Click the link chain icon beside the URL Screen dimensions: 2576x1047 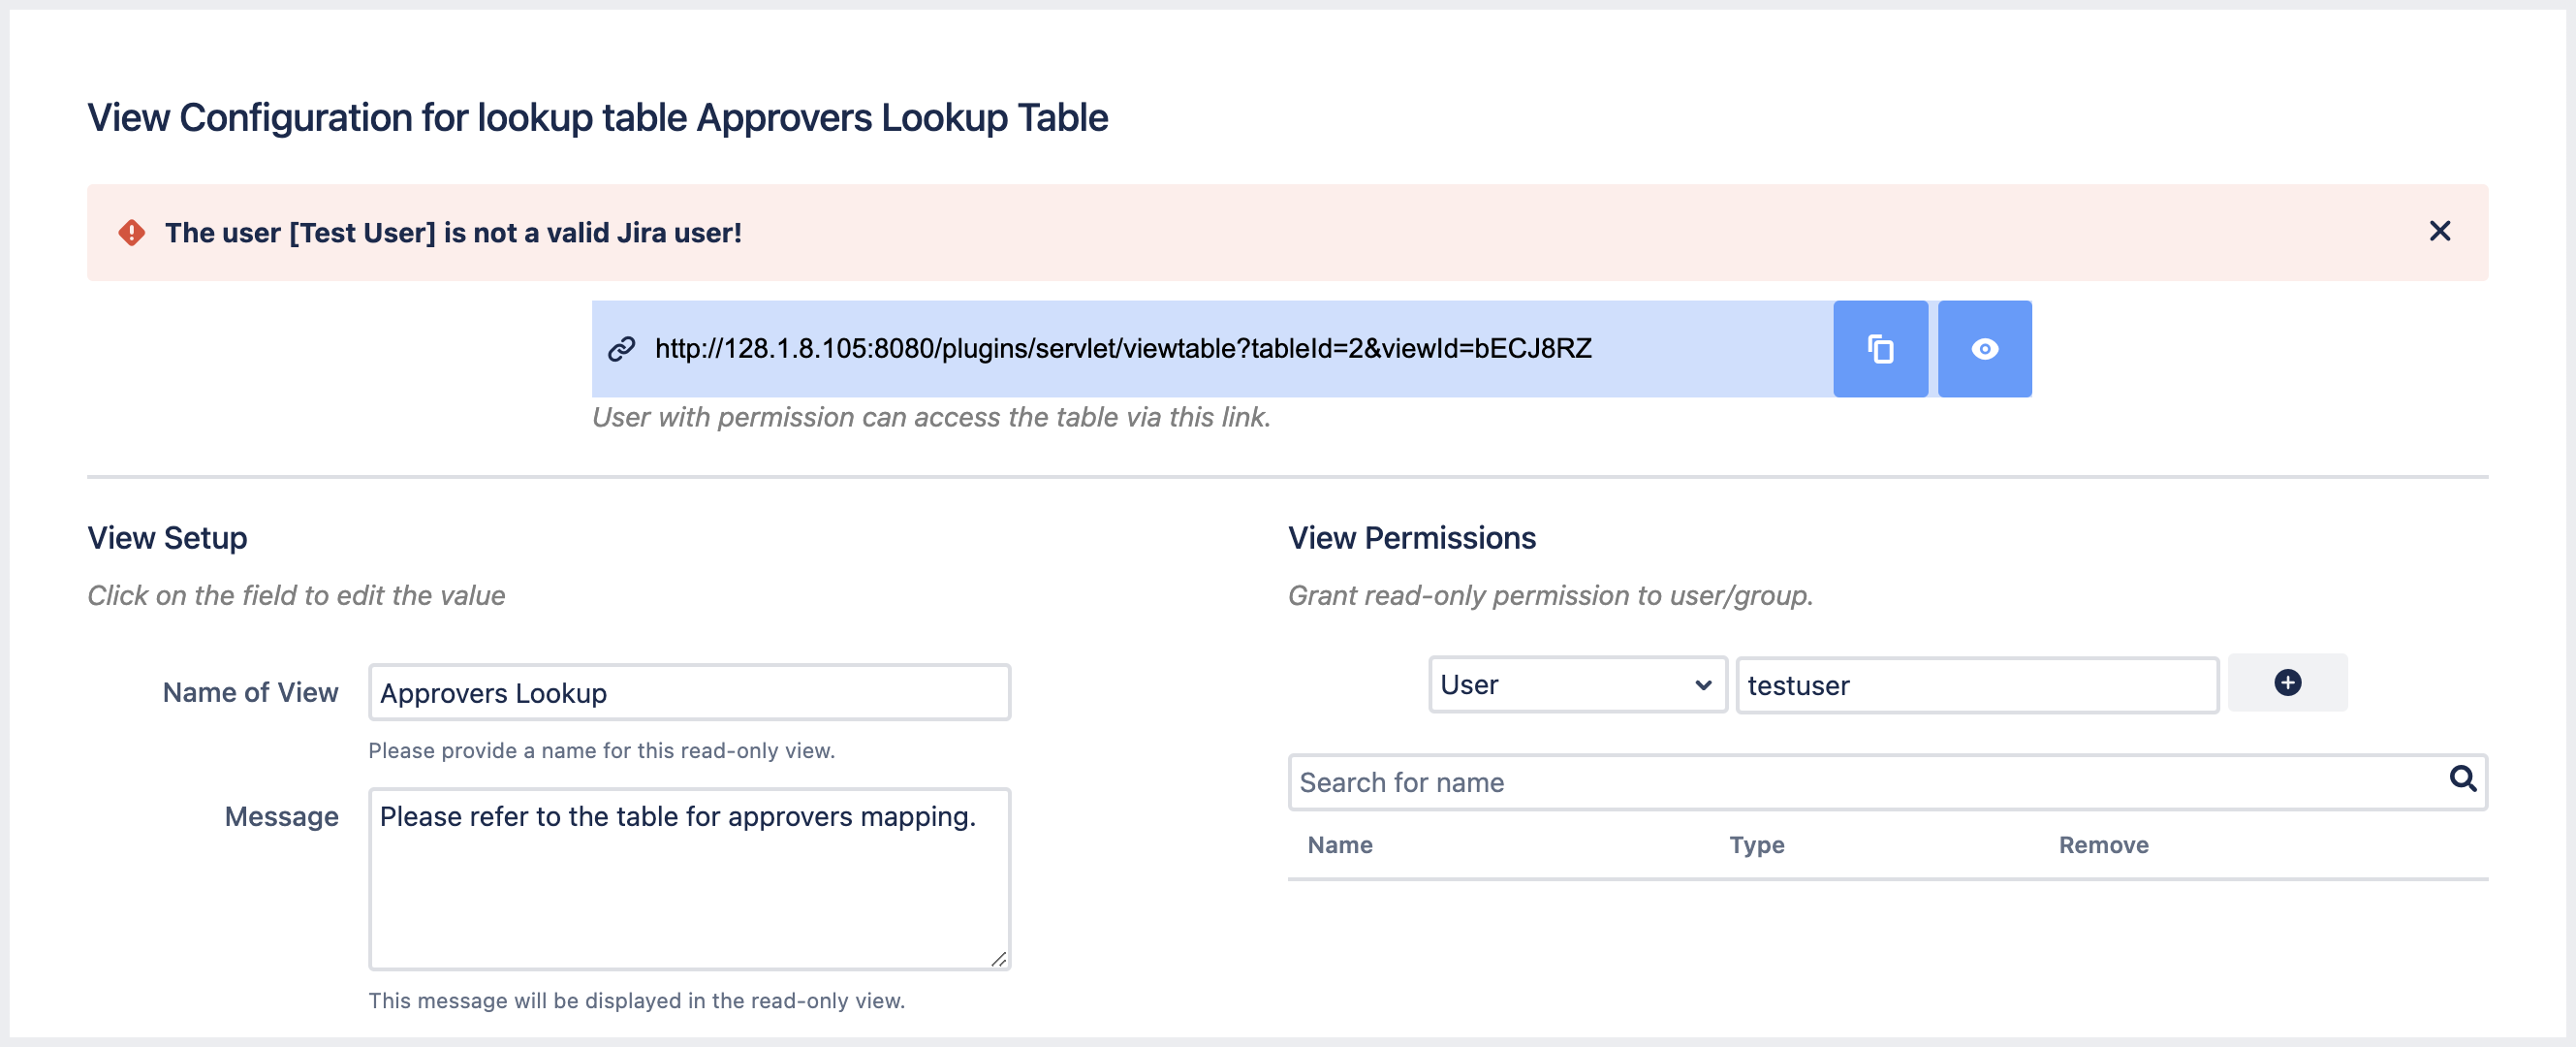pos(621,349)
